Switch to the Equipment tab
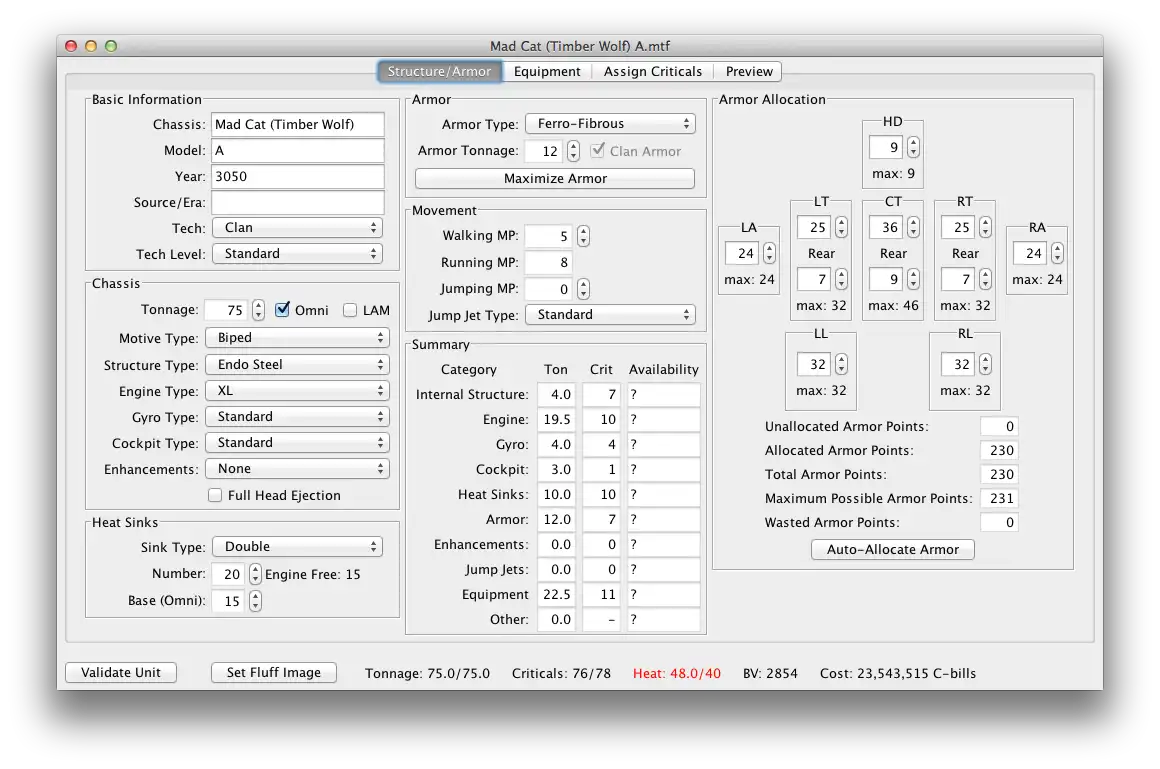1160x769 pixels. pos(547,72)
